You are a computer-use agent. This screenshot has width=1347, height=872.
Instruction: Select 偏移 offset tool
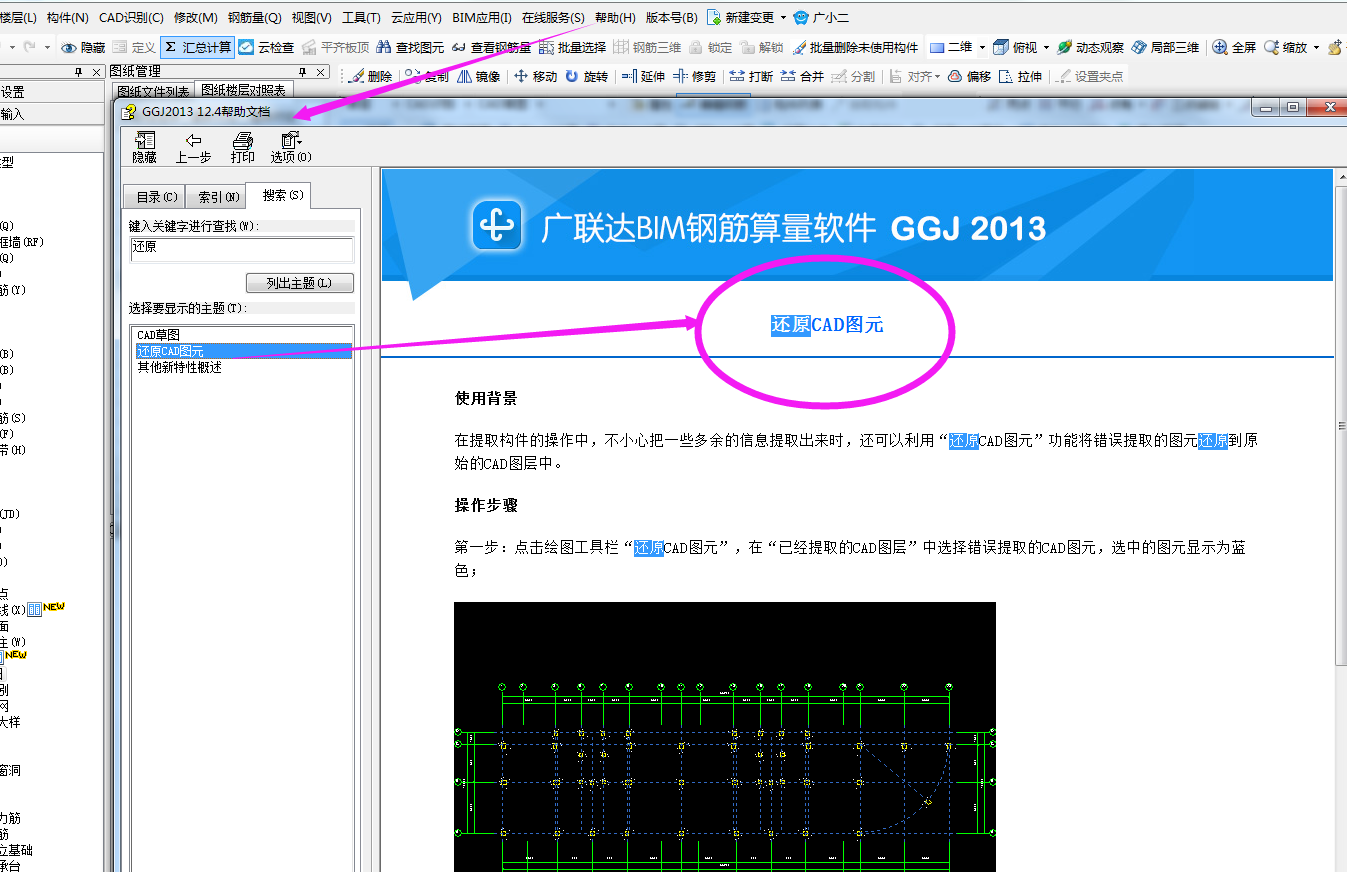click(x=969, y=76)
